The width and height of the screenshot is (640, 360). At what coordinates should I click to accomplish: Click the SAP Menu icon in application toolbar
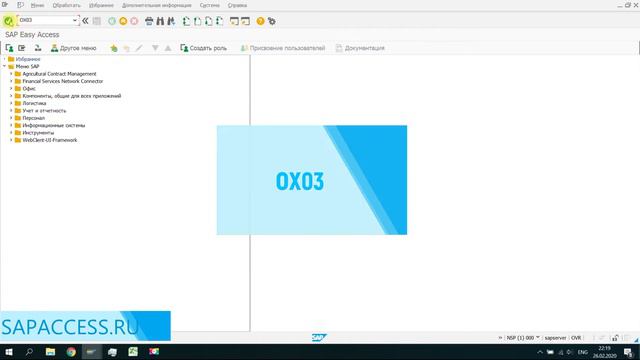pos(22,48)
